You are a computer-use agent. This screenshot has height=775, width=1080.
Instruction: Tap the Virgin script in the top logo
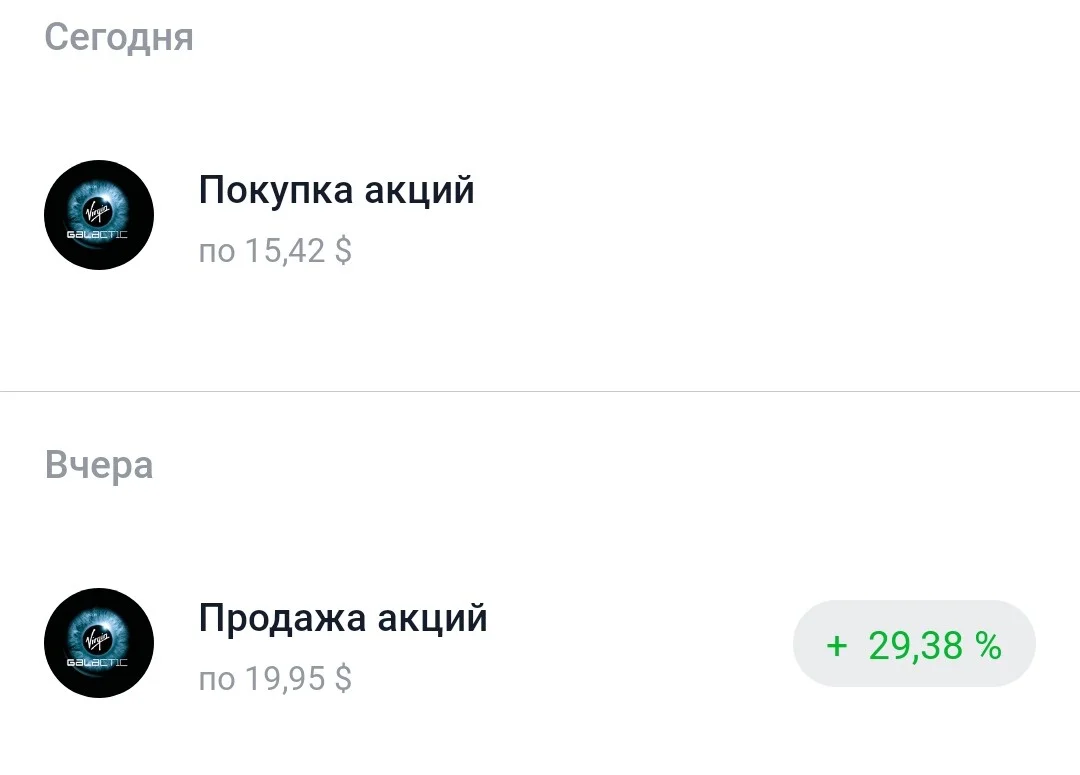coord(96,211)
